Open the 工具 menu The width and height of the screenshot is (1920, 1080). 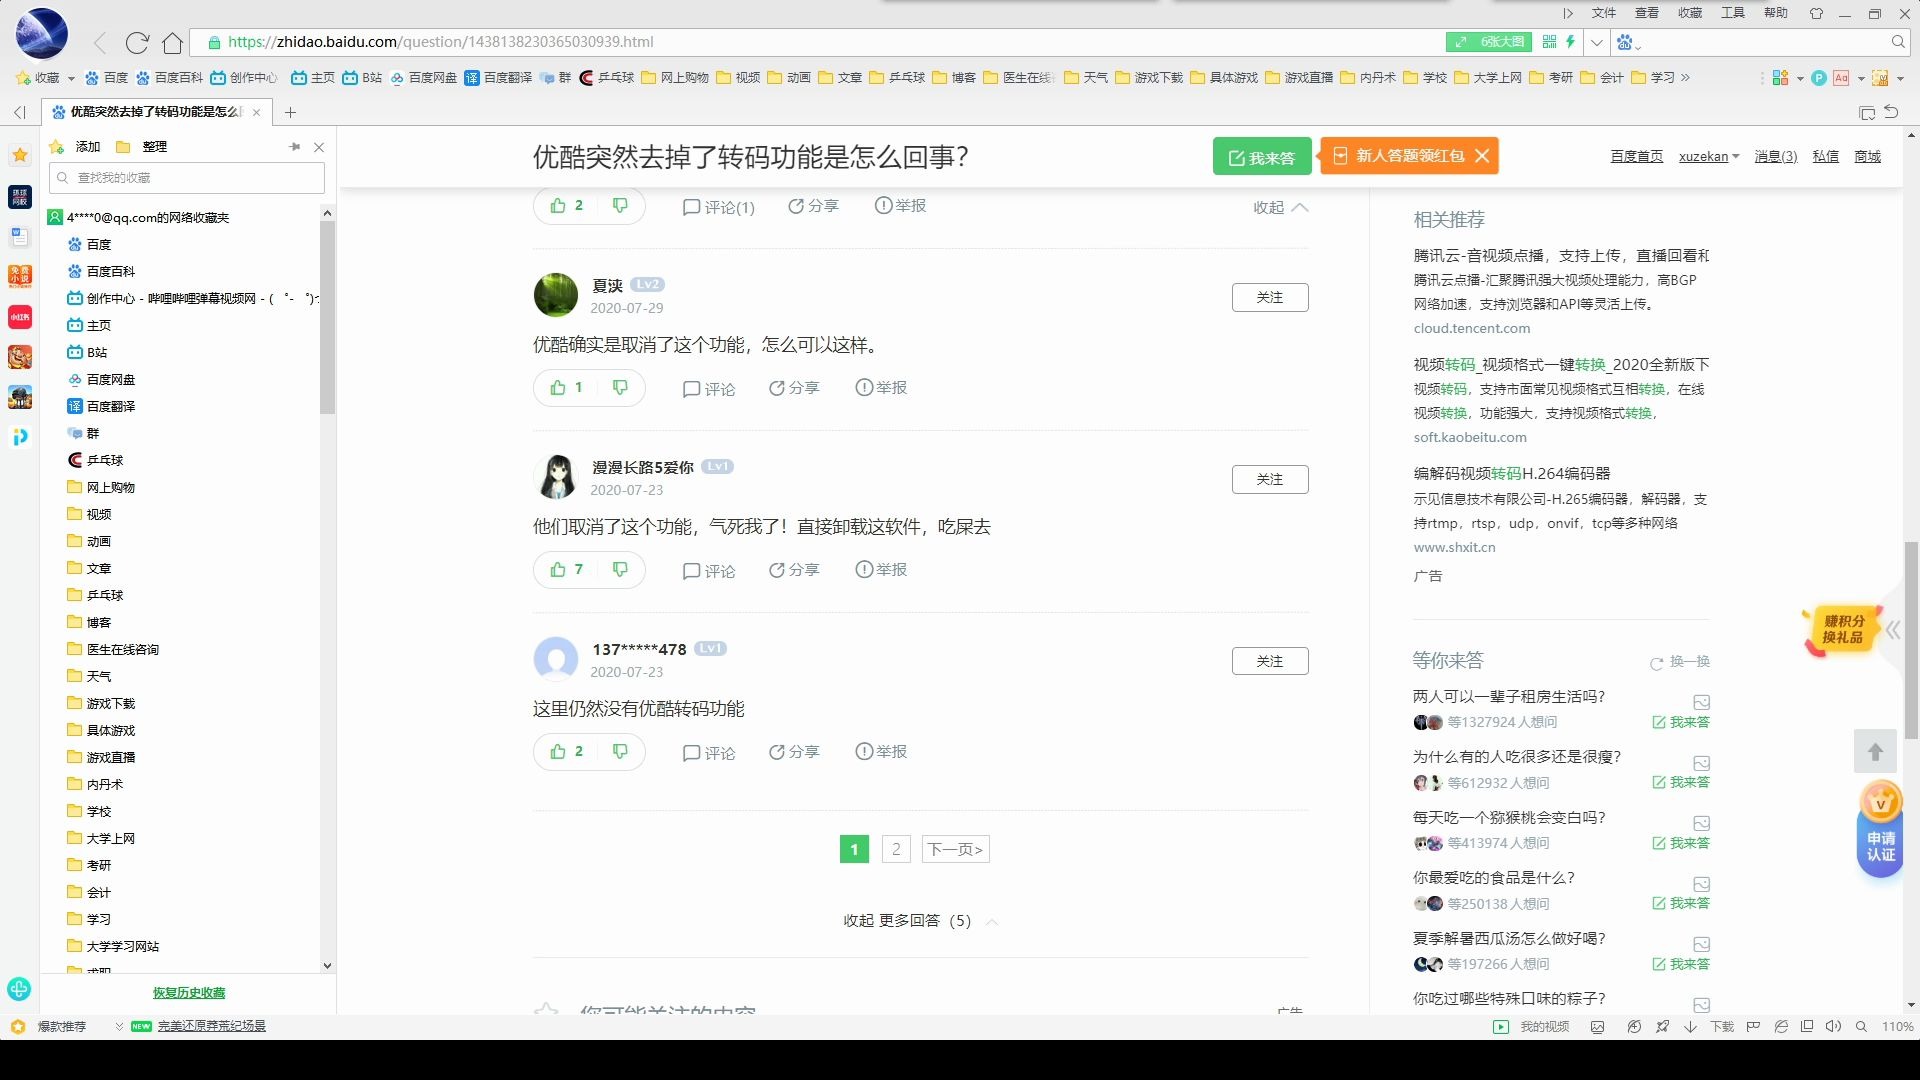tap(1733, 13)
